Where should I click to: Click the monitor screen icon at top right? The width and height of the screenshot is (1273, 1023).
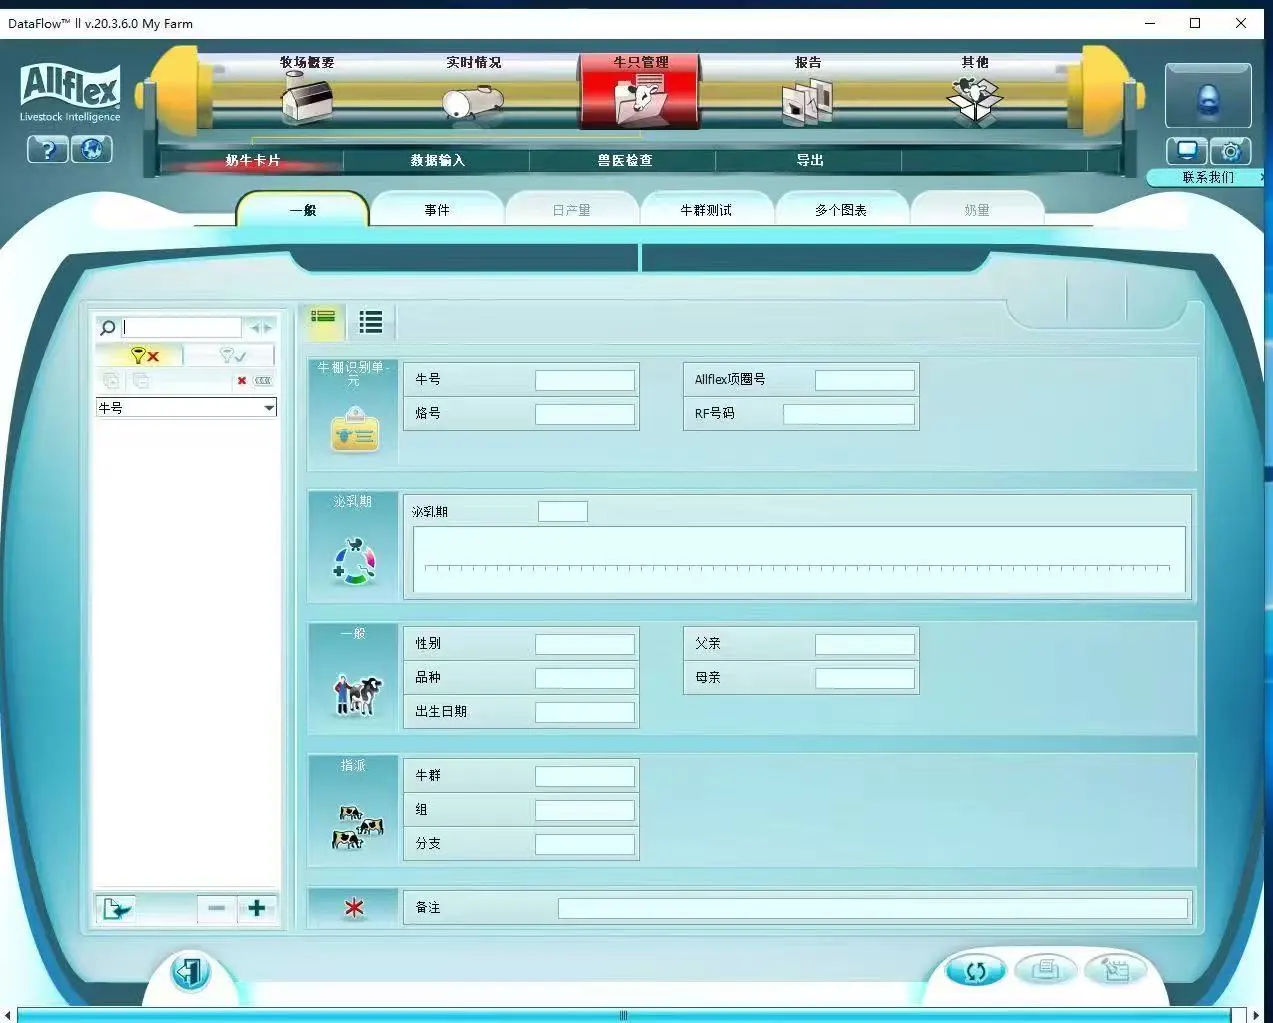[x=1187, y=151]
